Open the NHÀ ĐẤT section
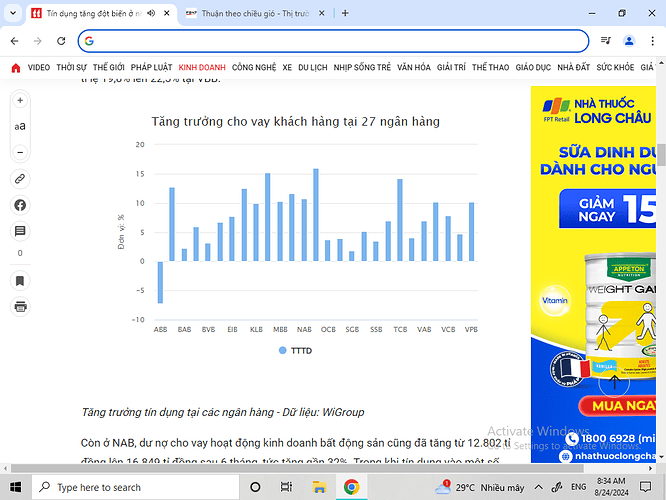 pos(573,68)
